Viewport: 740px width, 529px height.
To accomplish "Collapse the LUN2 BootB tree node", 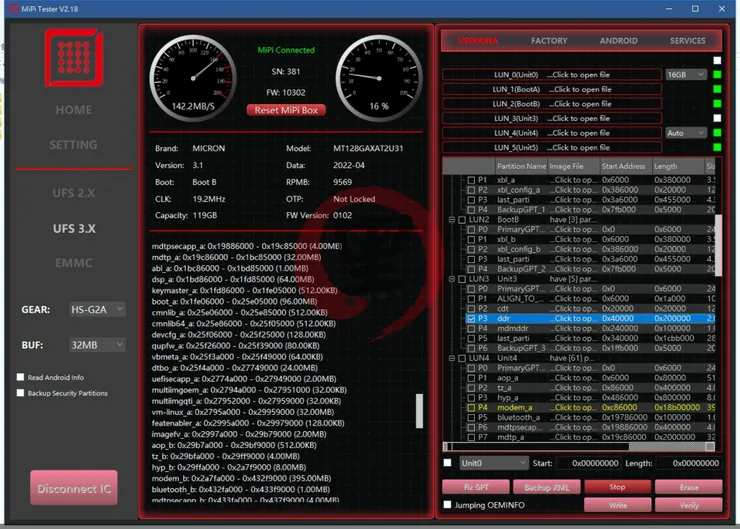I will pos(452,219).
